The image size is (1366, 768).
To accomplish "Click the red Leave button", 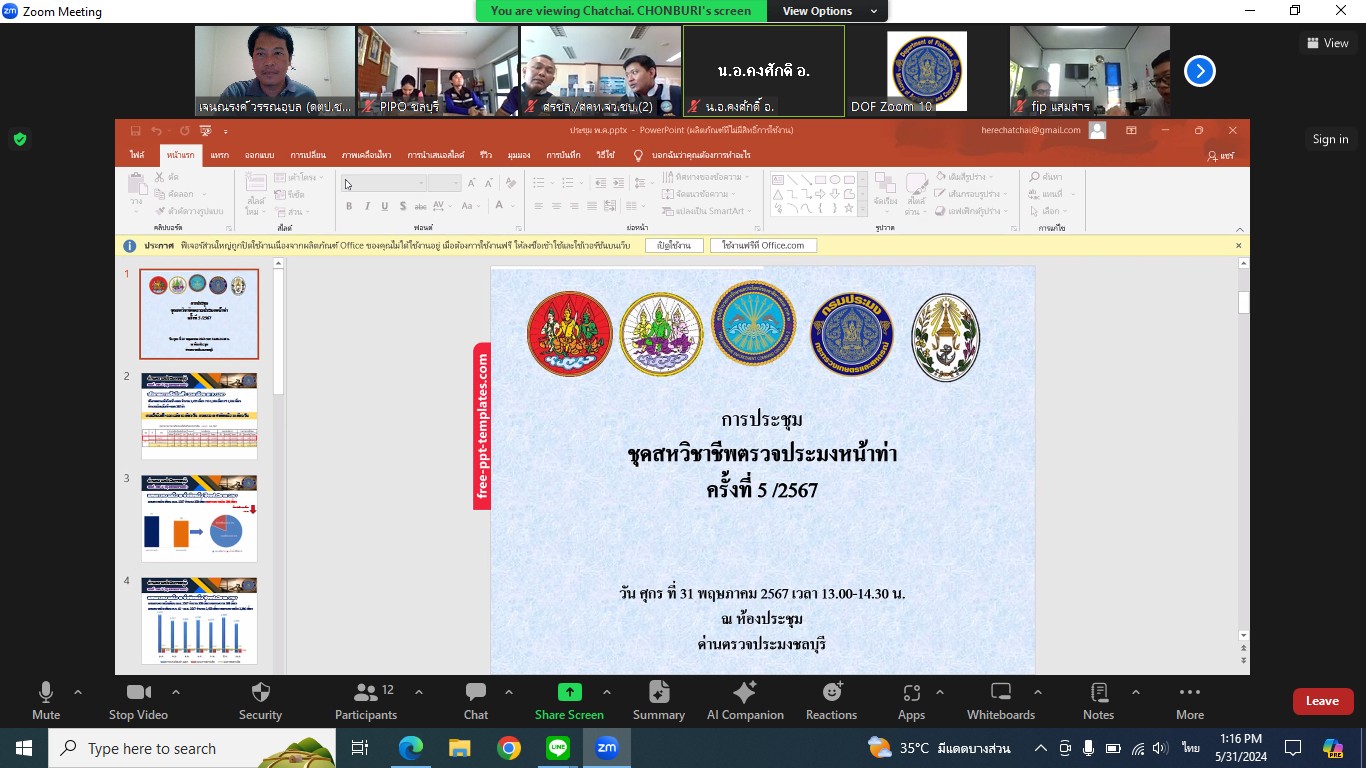I will click(1322, 701).
